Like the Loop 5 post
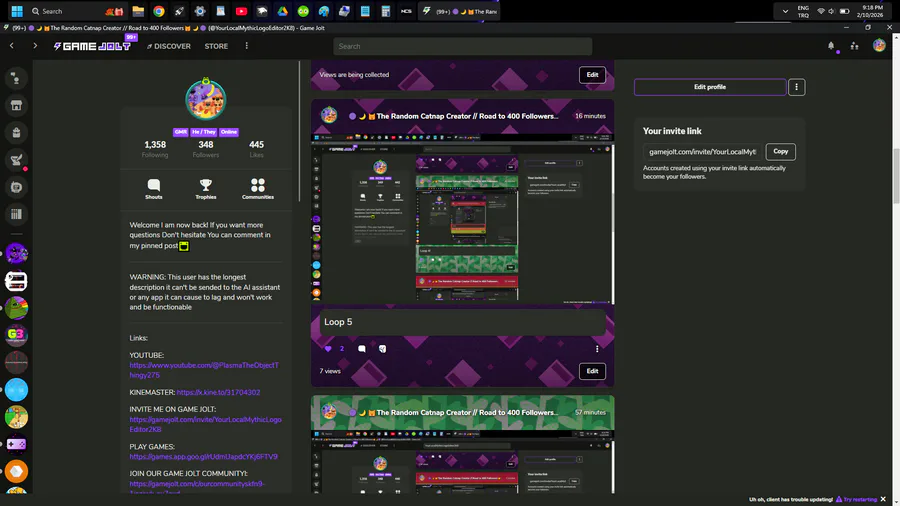This screenshot has height=506, width=900. coord(328,349)
